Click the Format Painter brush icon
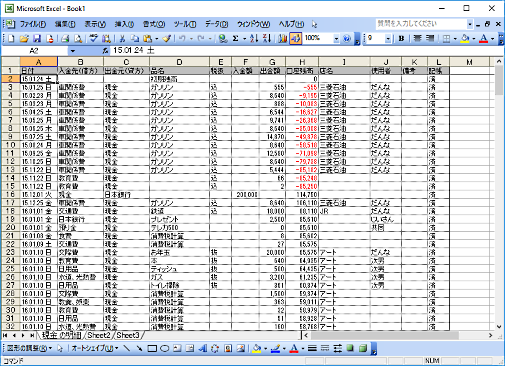Screen dimensions: 505x366 pos(167,39)
